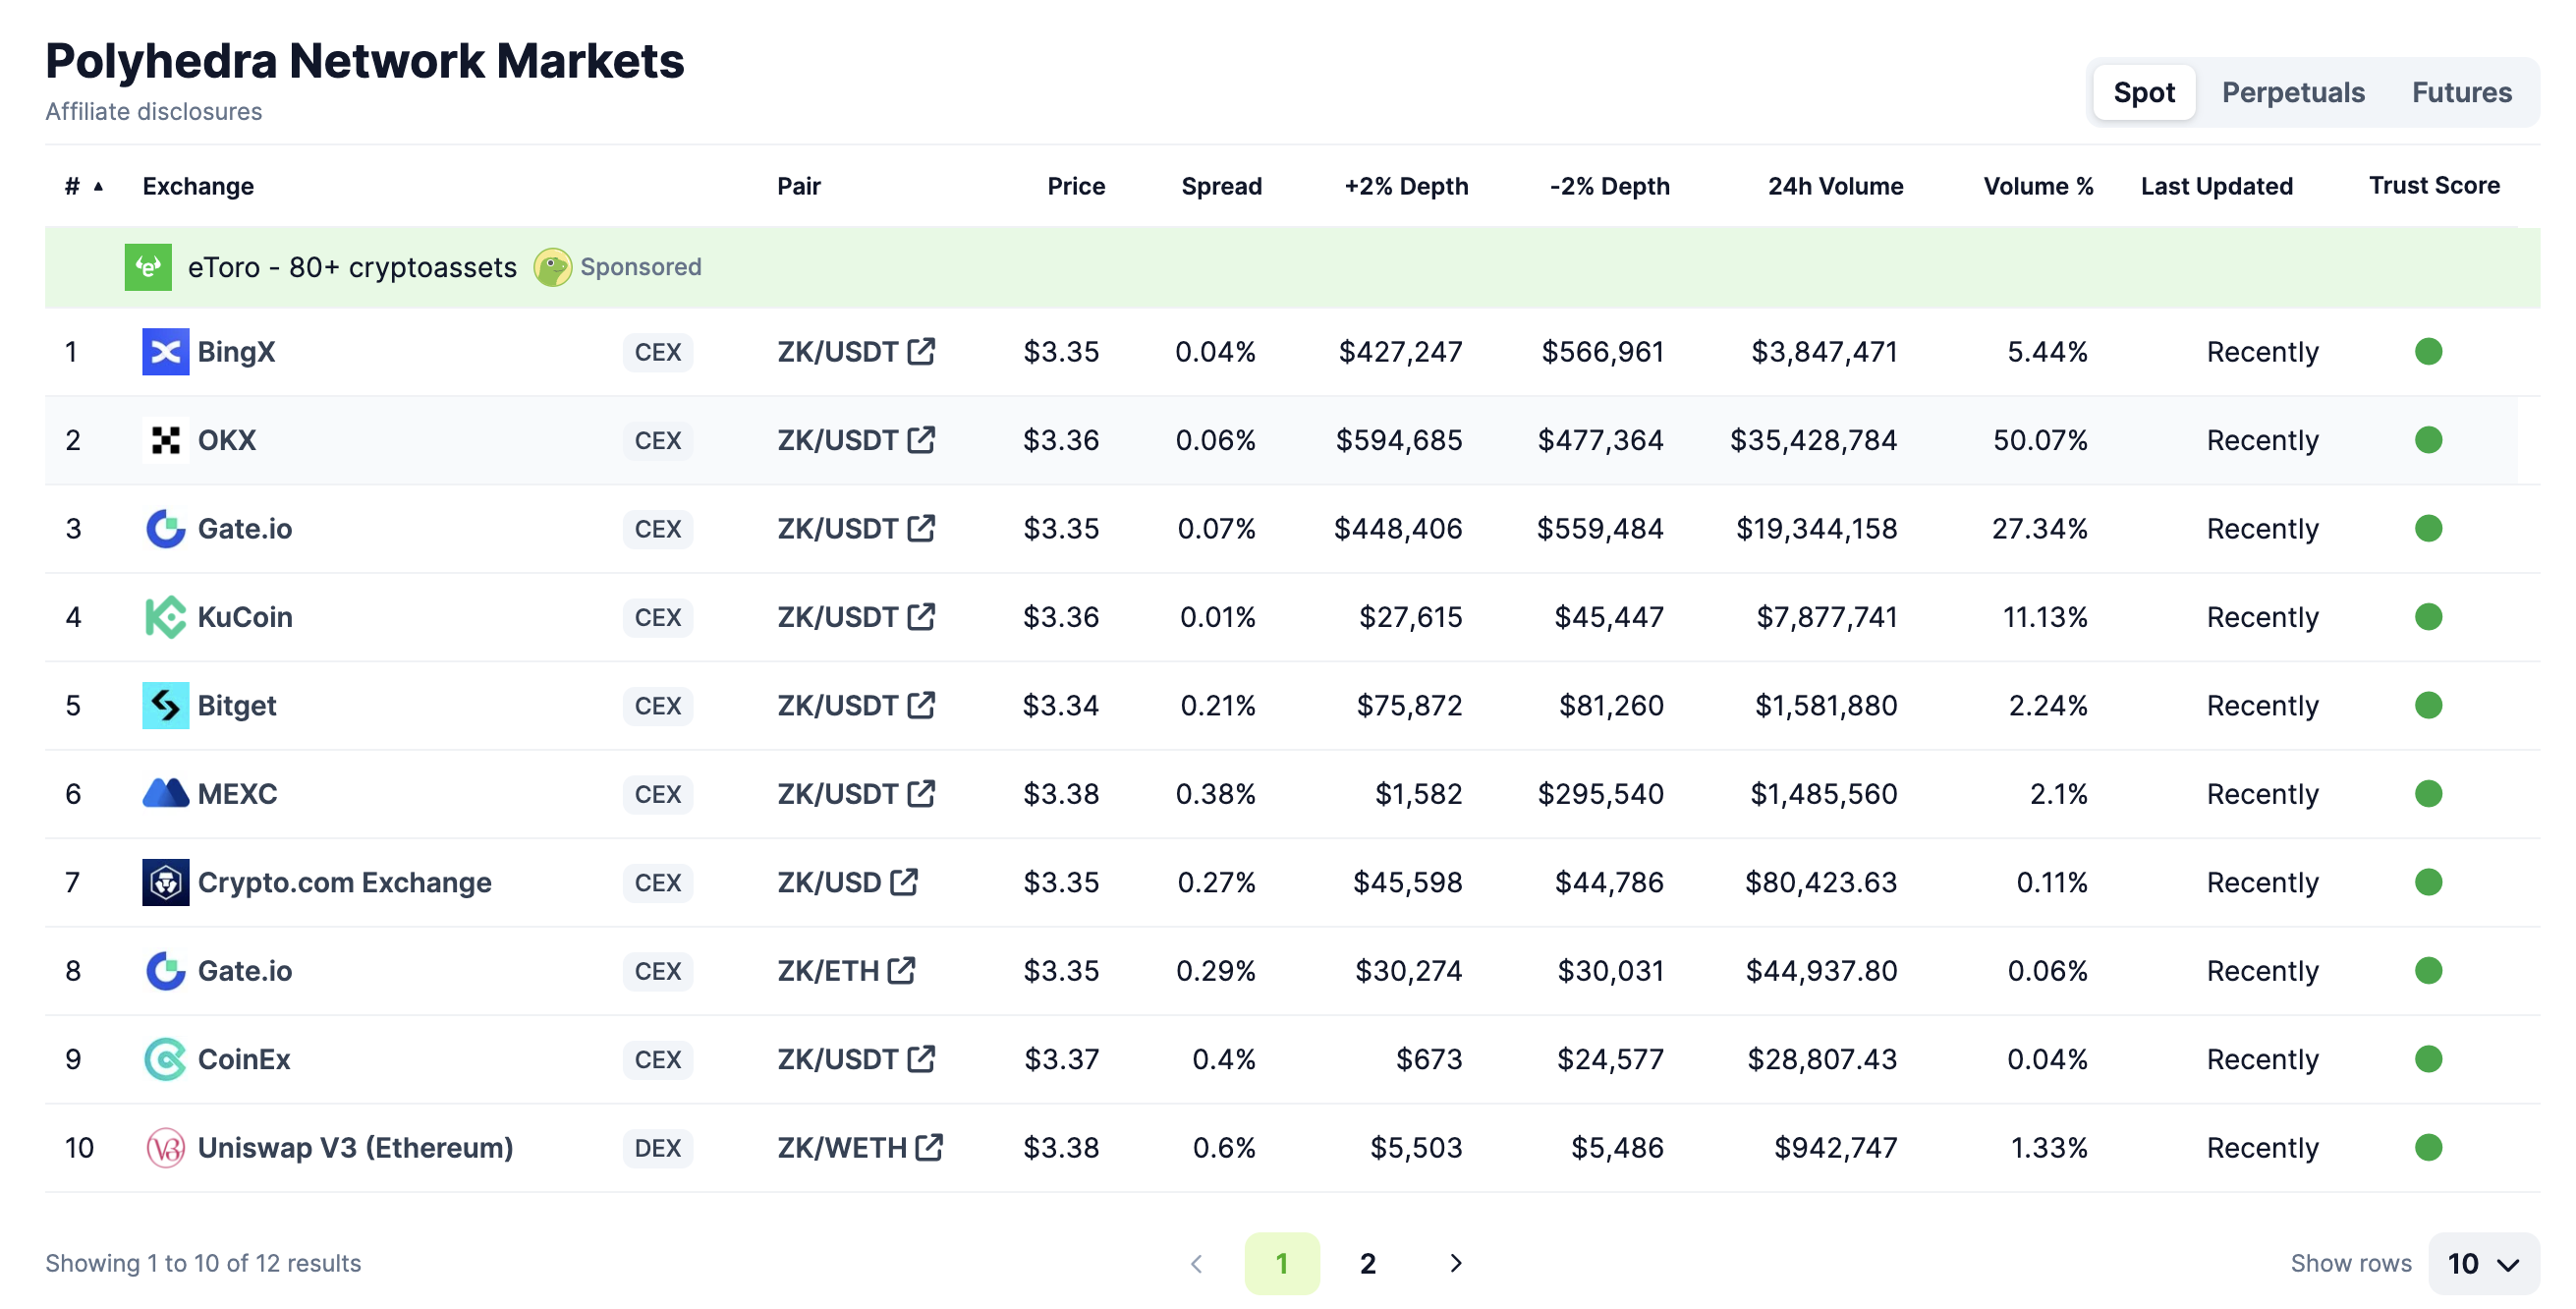The image size is (2576, 1309).
Task: Open Gate.io ZK/USDT pair link
Action: [838, 528]
